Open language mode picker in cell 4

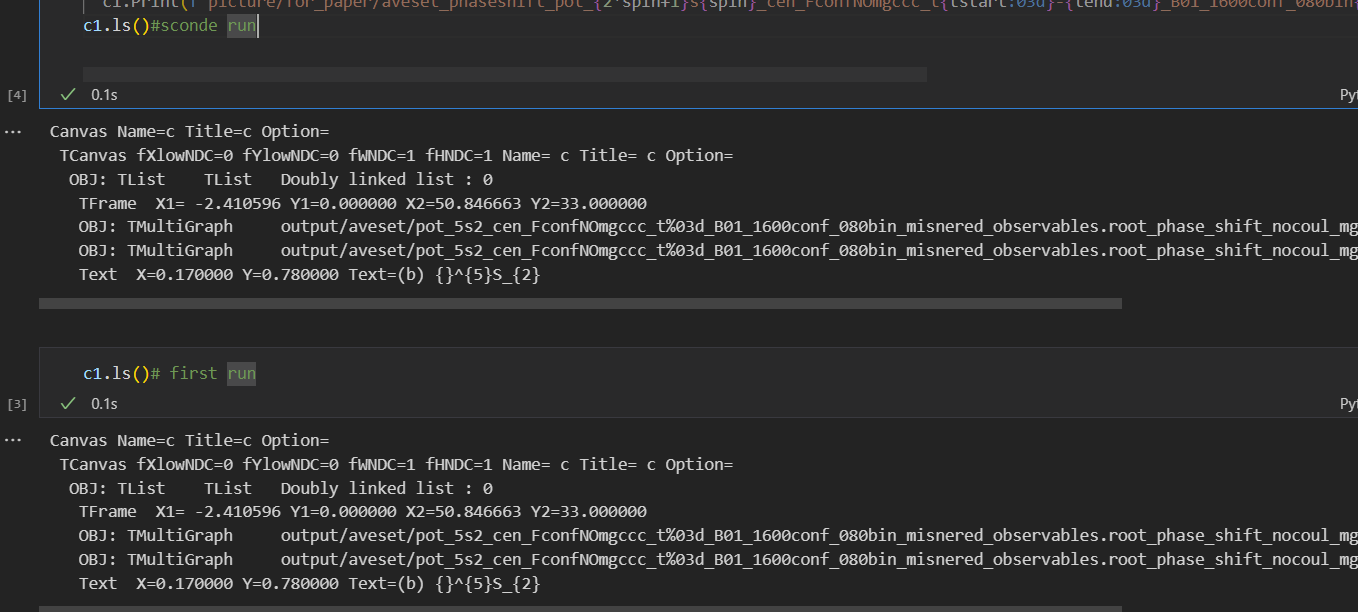pos(1348,95)
